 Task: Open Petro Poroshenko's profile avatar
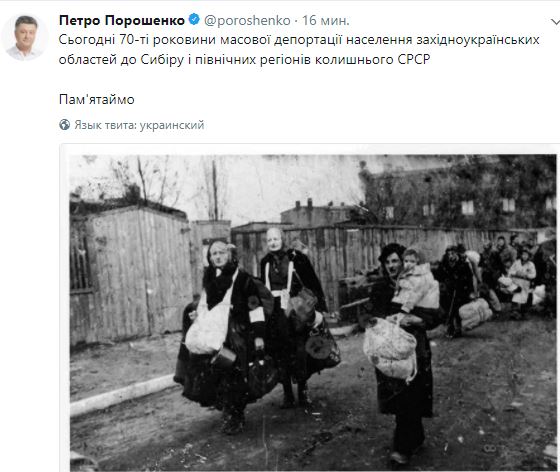pos(25,37)
